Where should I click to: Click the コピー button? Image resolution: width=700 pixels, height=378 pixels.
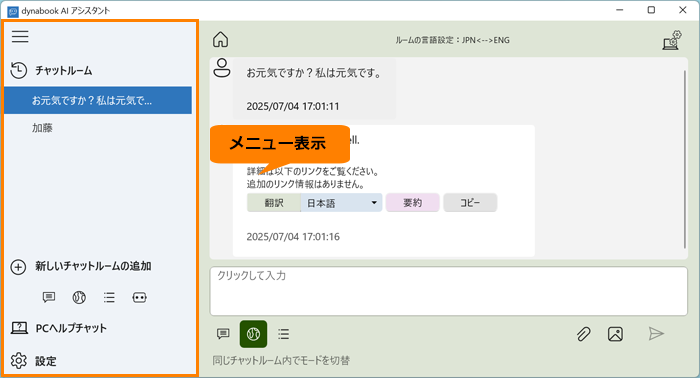[x=470, y=203]
